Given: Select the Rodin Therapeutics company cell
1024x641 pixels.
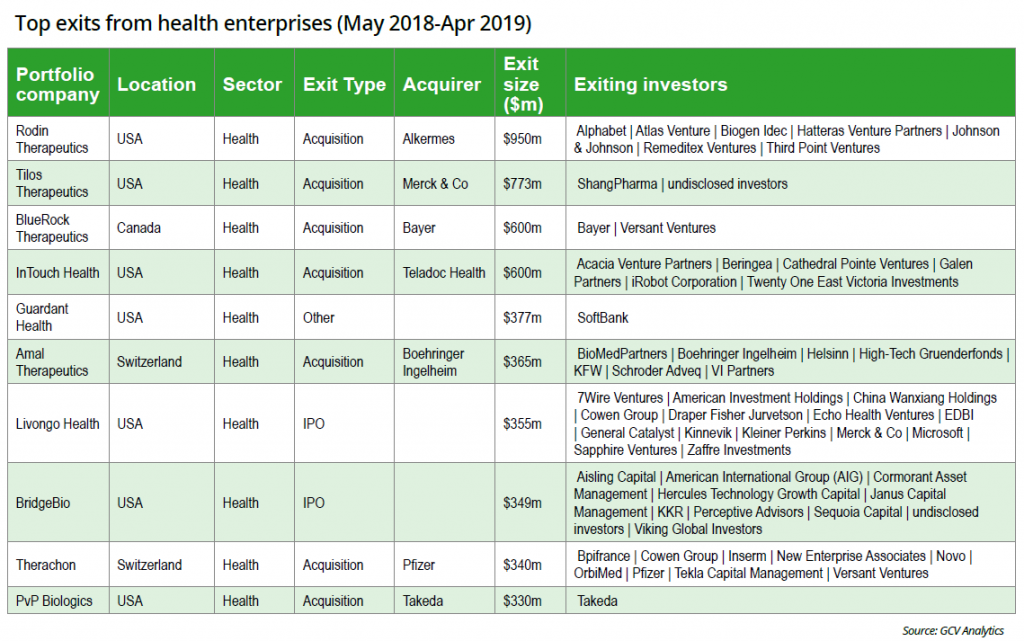Looking at the screenshot, I should [52, 139].
